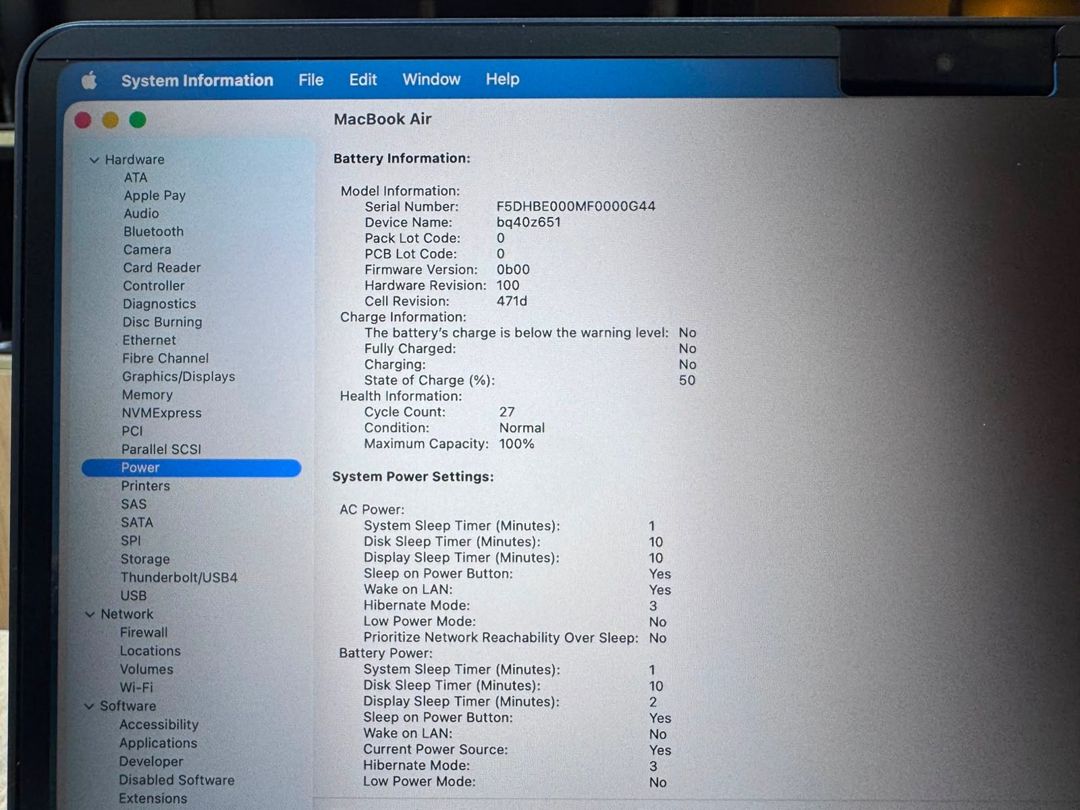Click the Network category label
This screenshot has height=810, width=1080.
pos(127,614)
